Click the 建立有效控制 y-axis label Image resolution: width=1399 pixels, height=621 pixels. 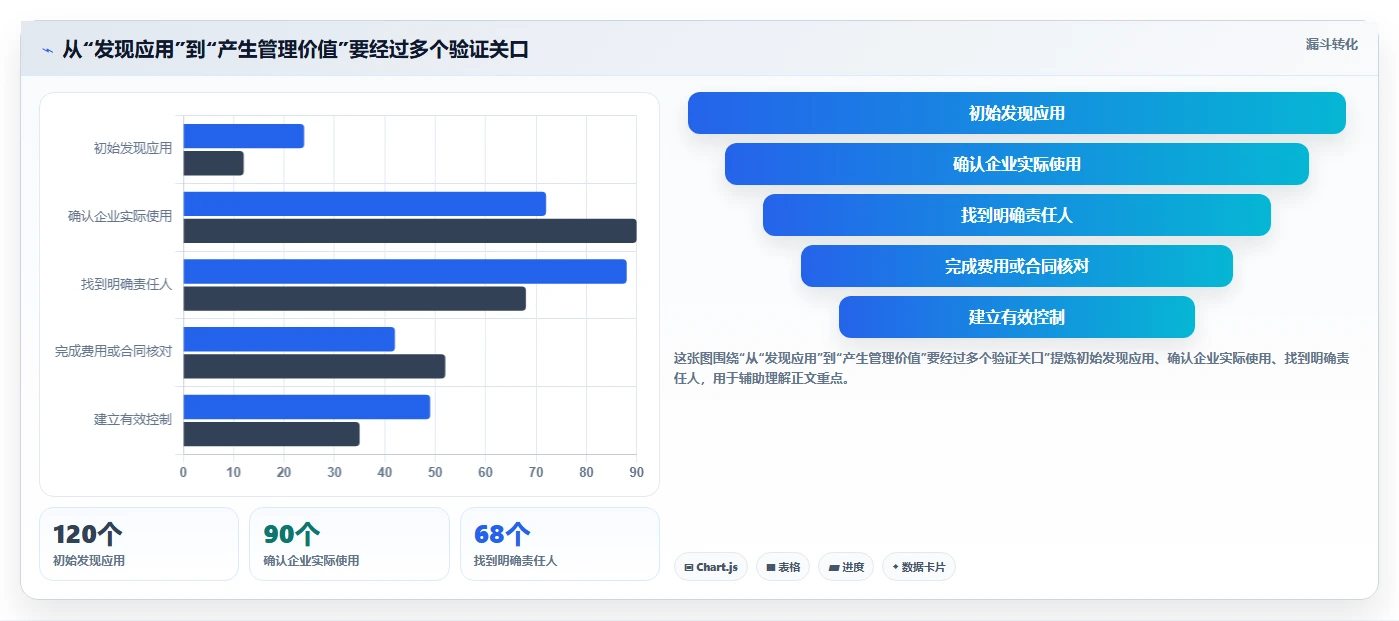click(133, 419)
